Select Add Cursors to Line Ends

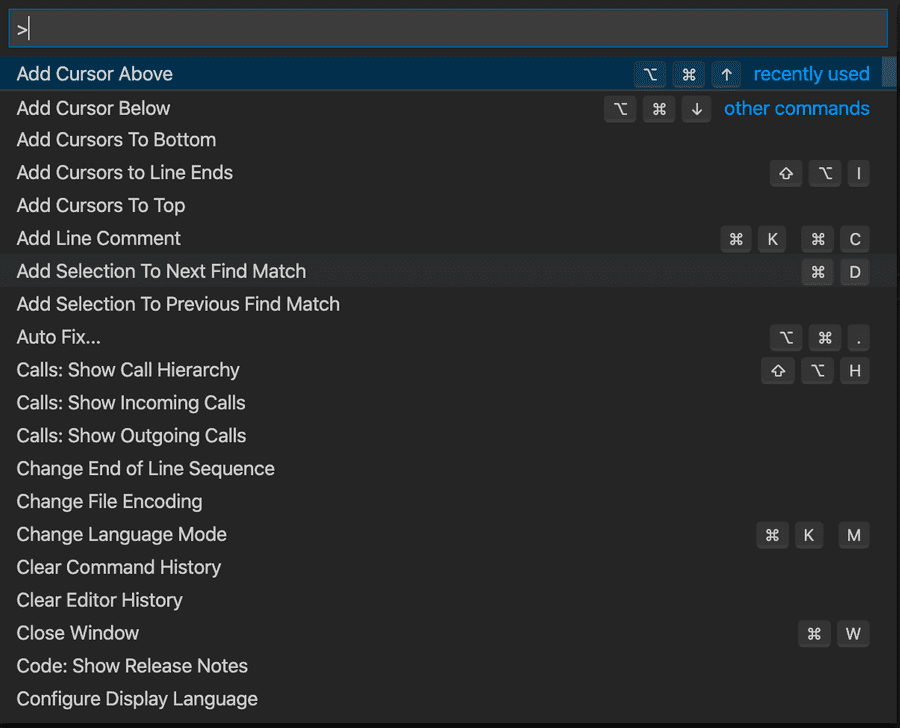click(125, 173)
